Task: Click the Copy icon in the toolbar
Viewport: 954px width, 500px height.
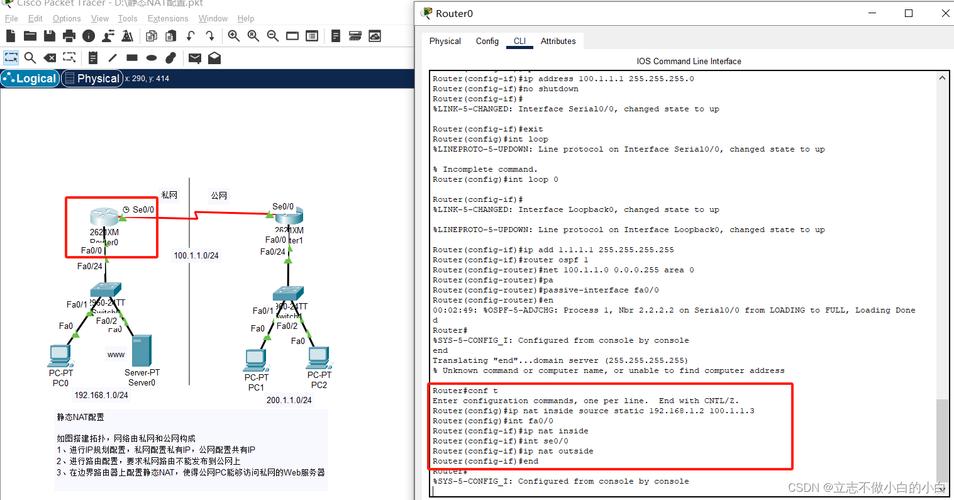Action: point(151,36)
